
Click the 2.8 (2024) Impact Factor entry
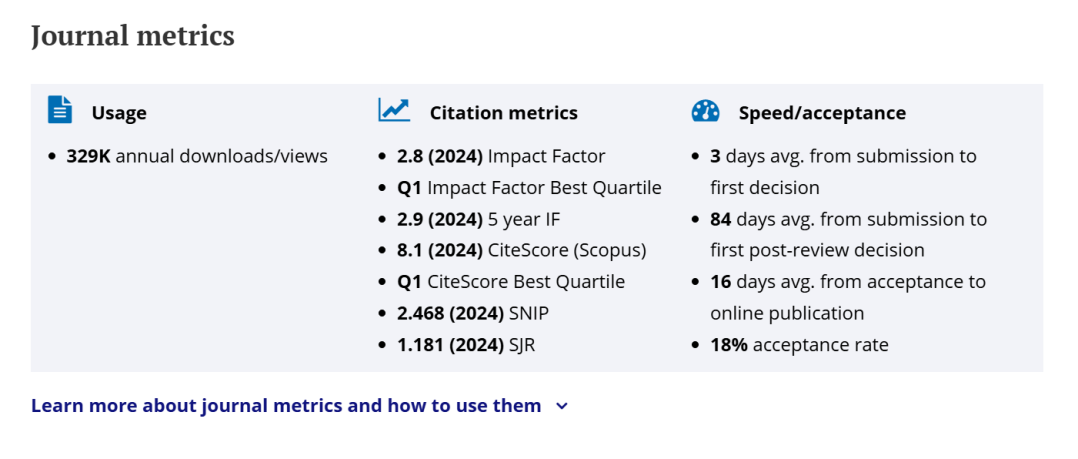point(501,157)
